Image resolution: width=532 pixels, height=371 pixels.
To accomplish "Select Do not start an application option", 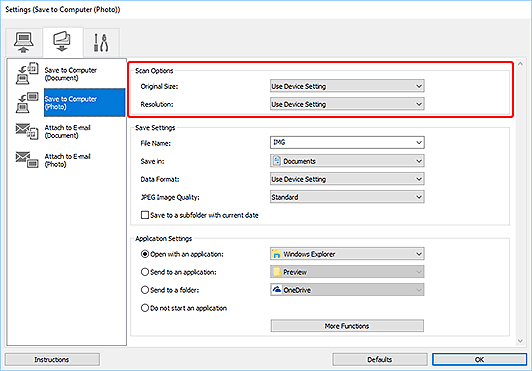I will pyautogui.click(x=145, y=308).
